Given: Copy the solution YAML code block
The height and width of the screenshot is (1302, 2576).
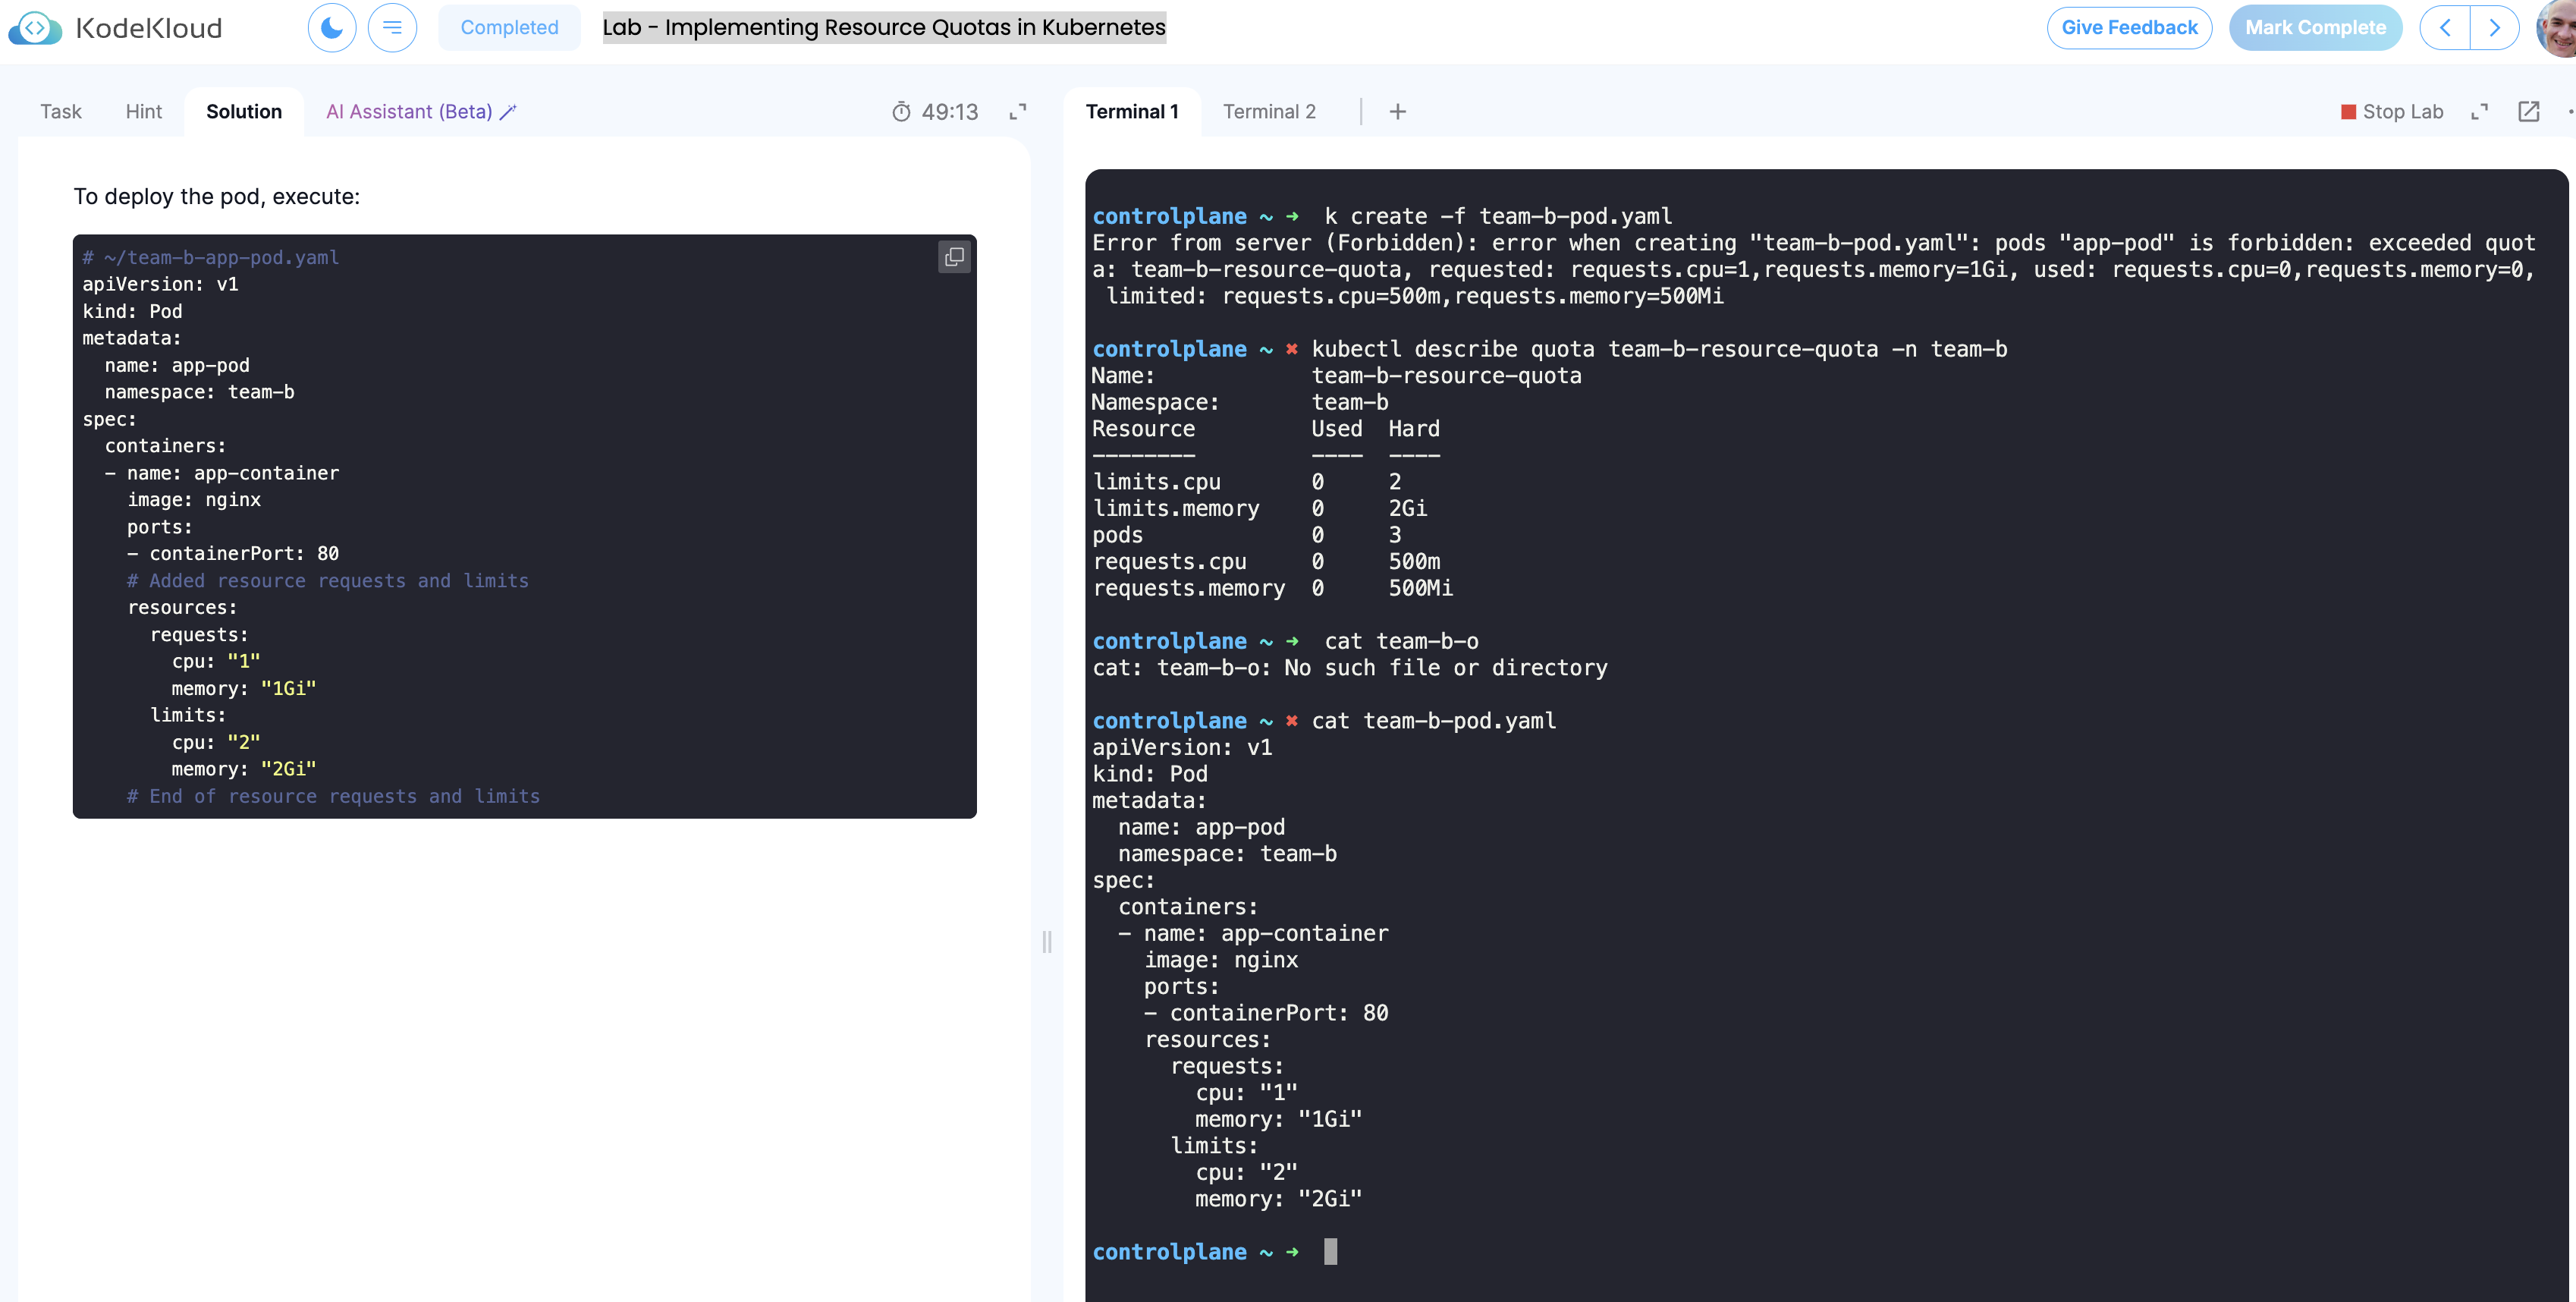Looking at the screenshot, I should click(x=954, y=257).
